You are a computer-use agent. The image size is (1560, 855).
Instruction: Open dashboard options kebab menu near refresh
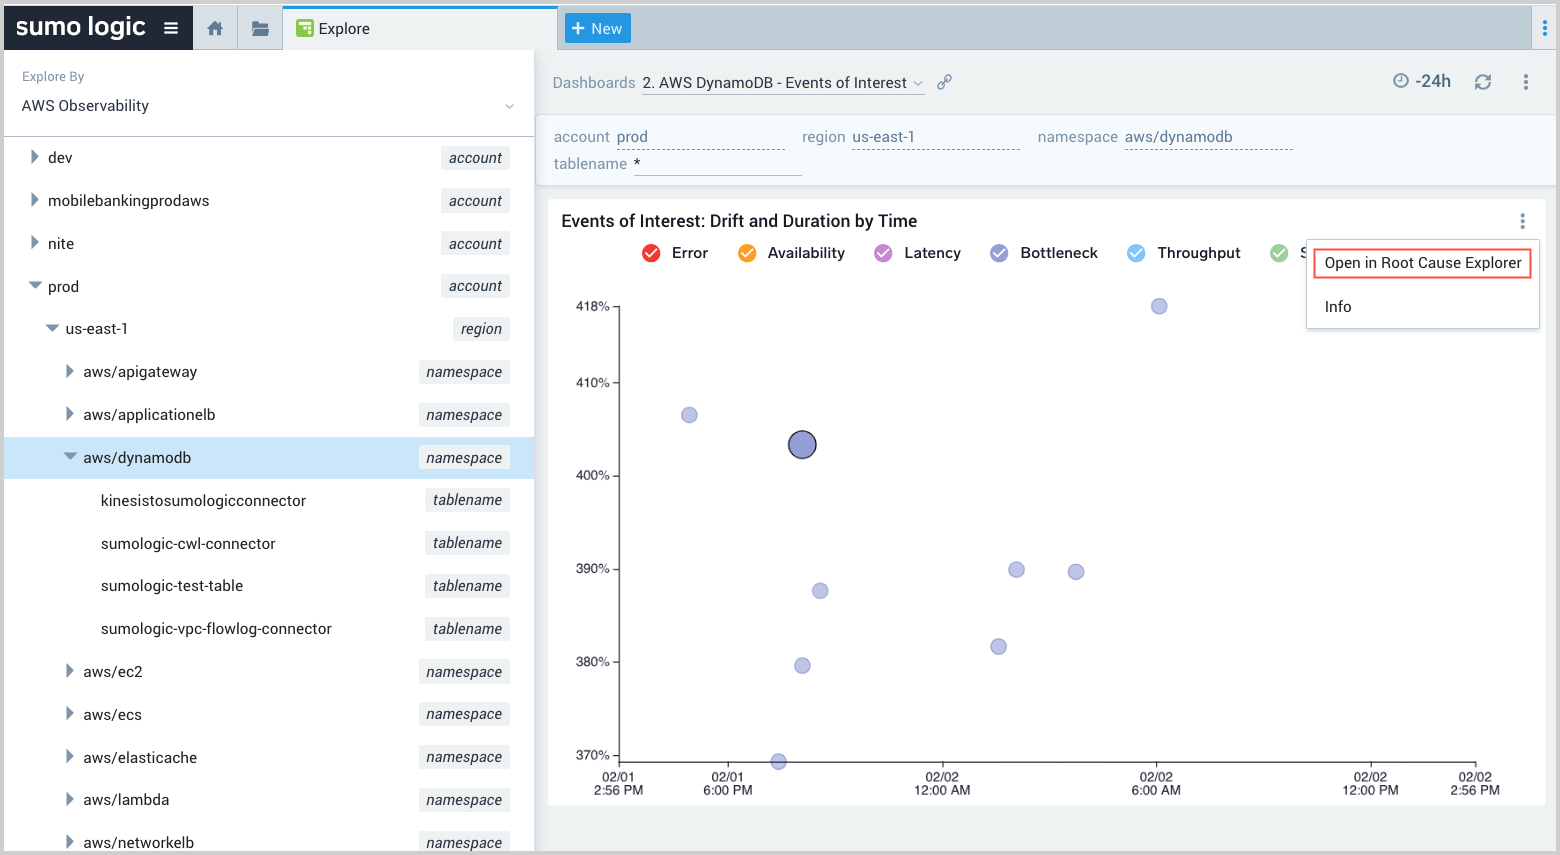point(1526,82)
